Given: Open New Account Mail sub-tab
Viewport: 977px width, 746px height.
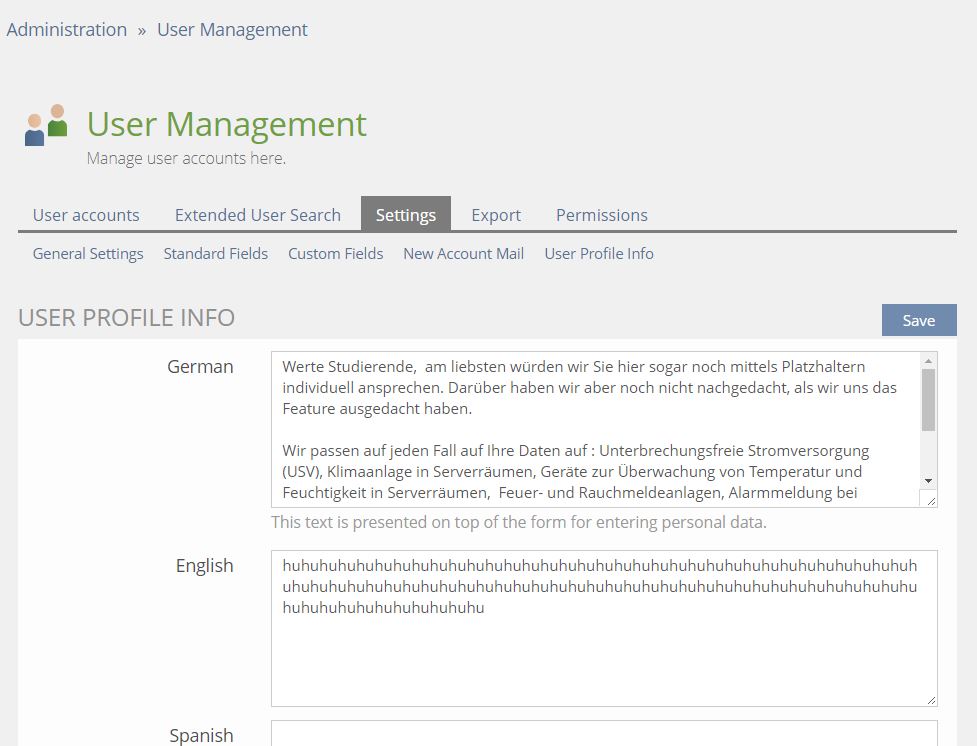Looking at the screenshot, I should 463,254.
